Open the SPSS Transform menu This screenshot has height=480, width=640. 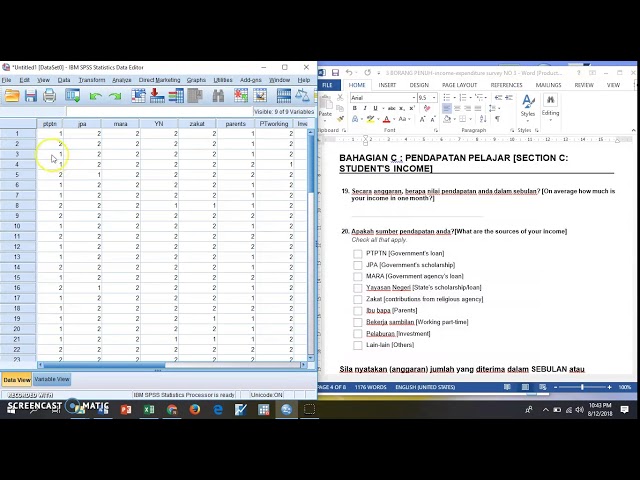92,80
